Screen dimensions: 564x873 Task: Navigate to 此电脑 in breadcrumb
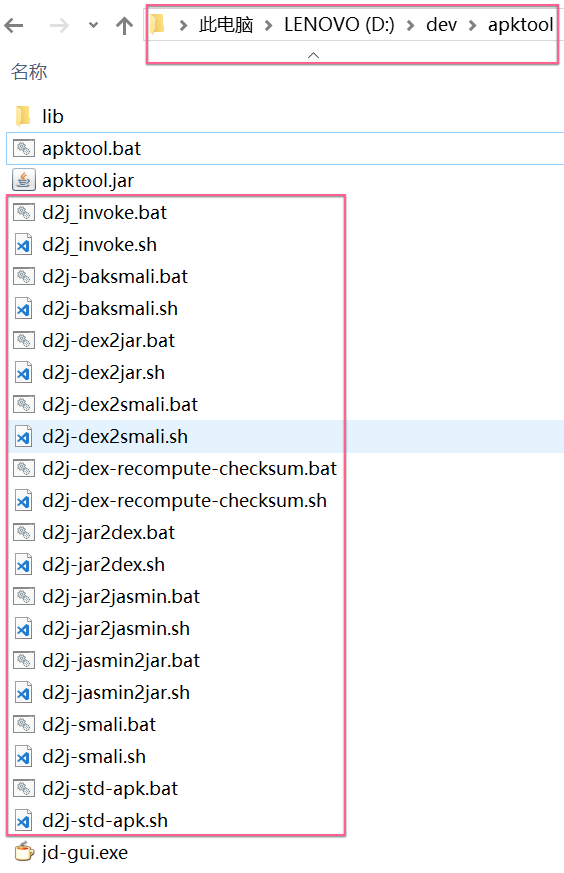[226, 24]
